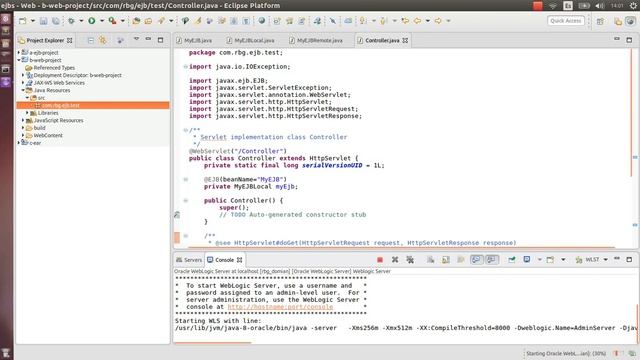The image size is (640, 360).
Task: Click the Collapse All icon in Project Explorer
Action: coord(91,40)
